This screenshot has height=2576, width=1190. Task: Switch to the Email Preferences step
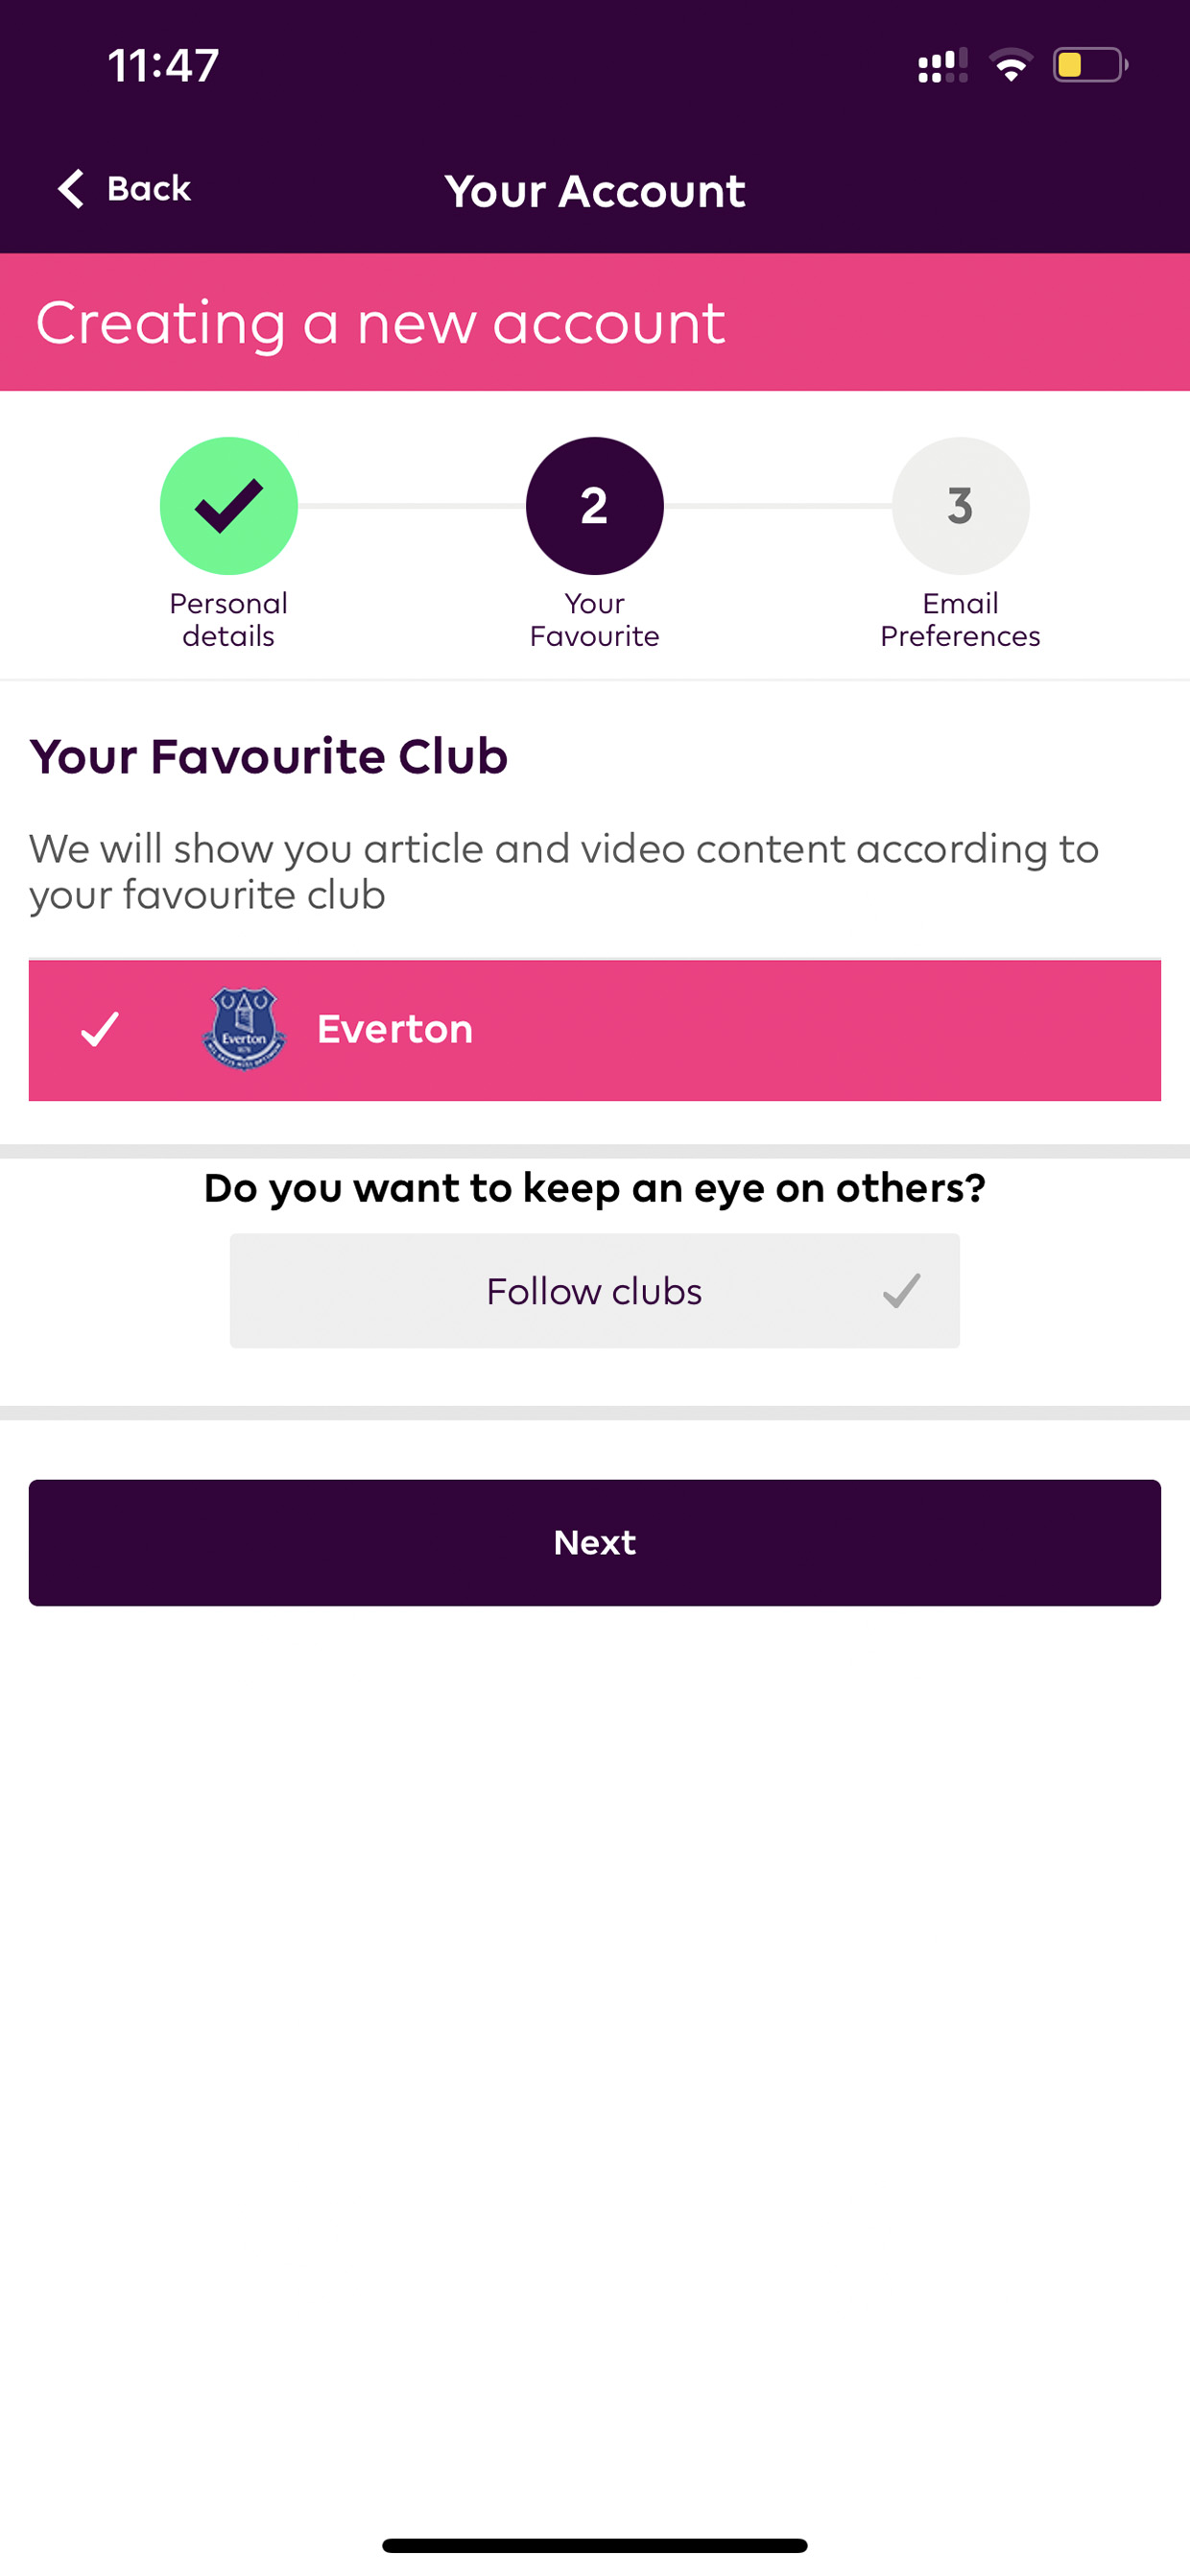pos(961,620)
